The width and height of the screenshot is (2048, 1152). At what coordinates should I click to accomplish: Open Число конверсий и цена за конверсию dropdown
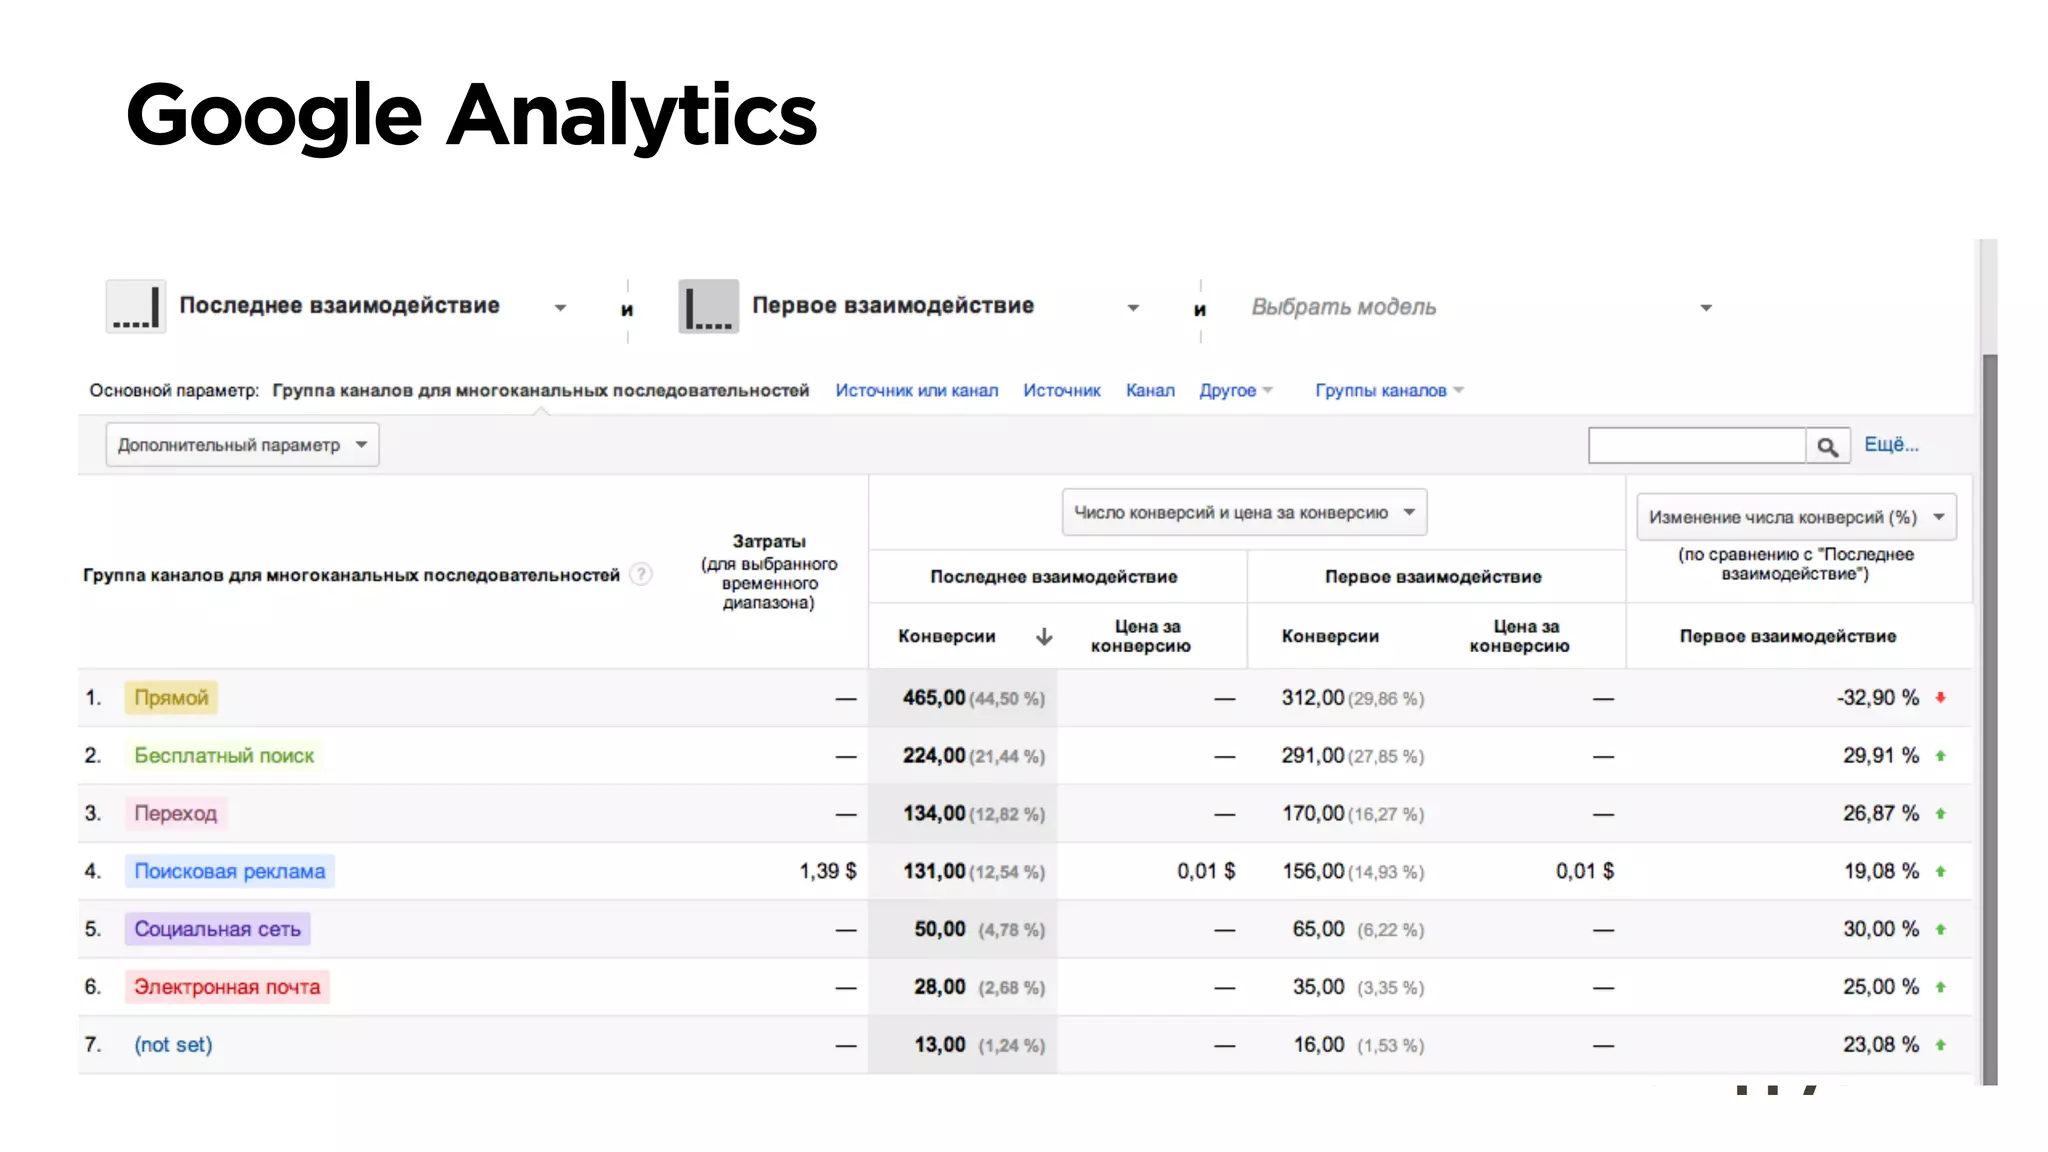(1244, 512)
